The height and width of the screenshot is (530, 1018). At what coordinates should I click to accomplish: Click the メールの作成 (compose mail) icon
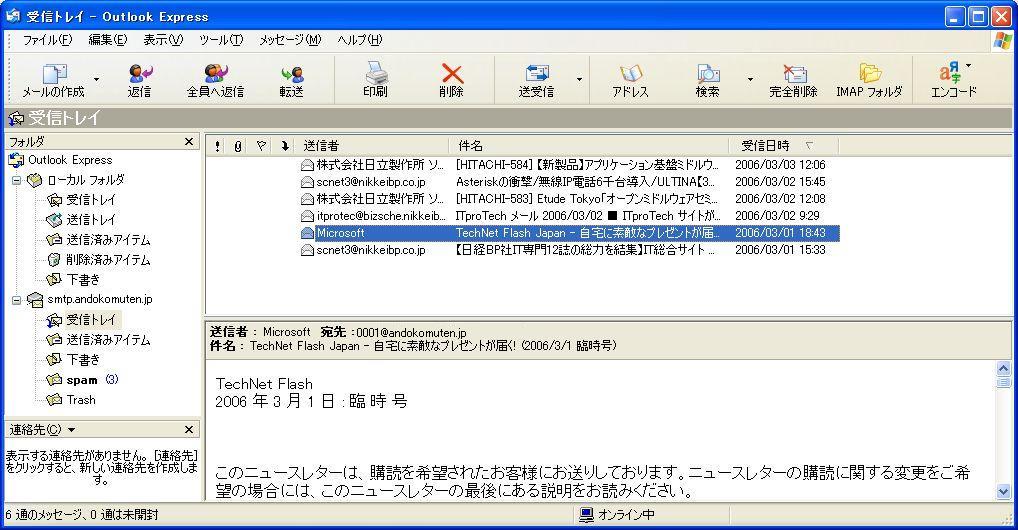(55, 73)
